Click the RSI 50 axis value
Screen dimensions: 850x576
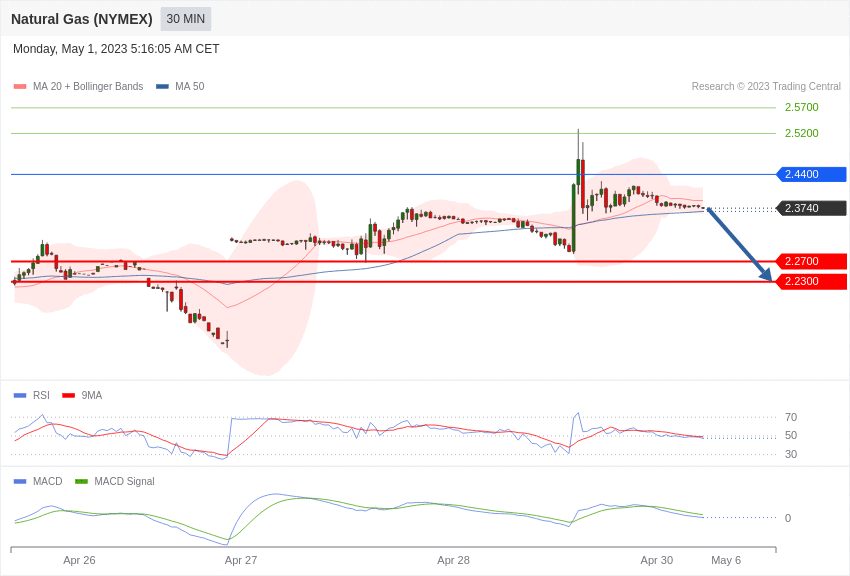tap(791, 435)
